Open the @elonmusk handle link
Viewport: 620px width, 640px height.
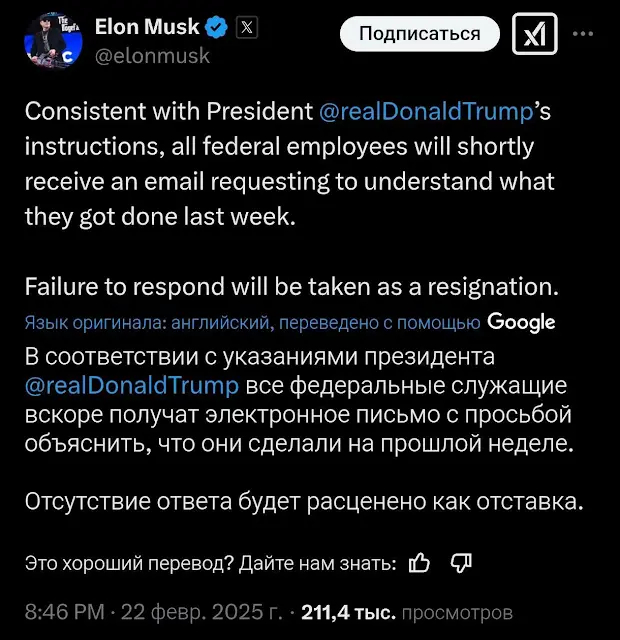coord(152,56)
